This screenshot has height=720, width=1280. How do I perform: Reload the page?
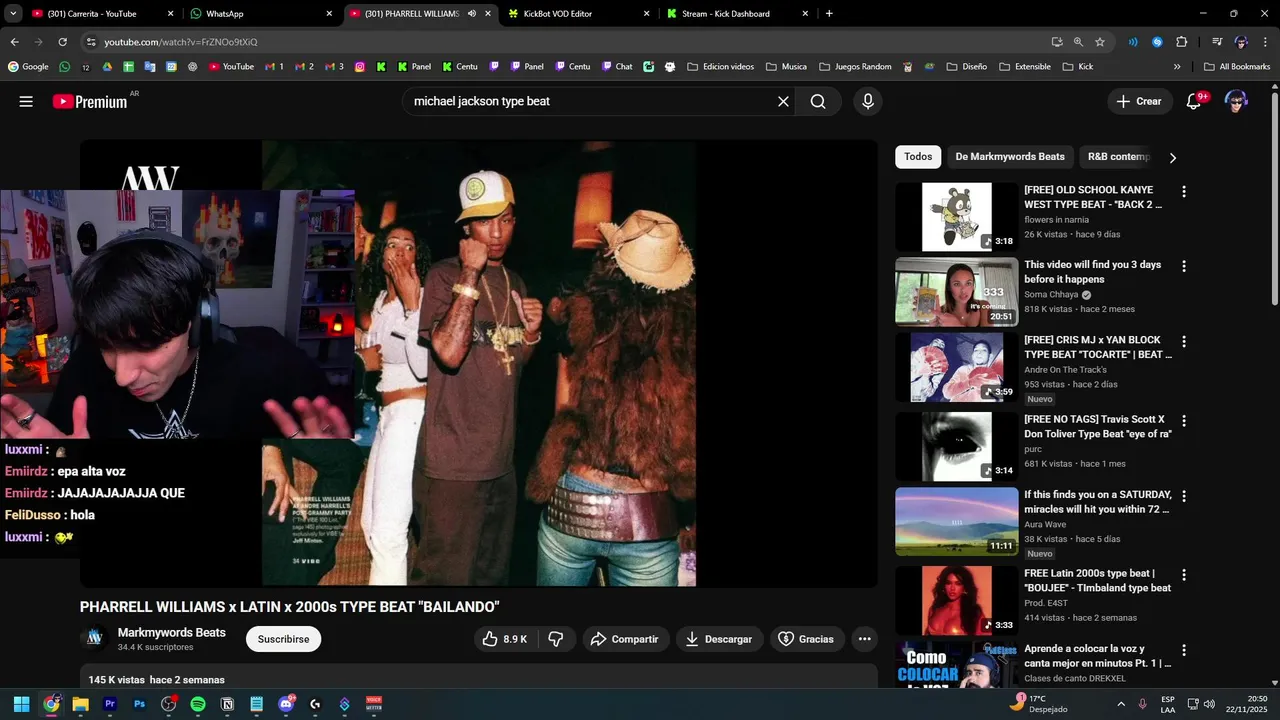tap(62, 42)
